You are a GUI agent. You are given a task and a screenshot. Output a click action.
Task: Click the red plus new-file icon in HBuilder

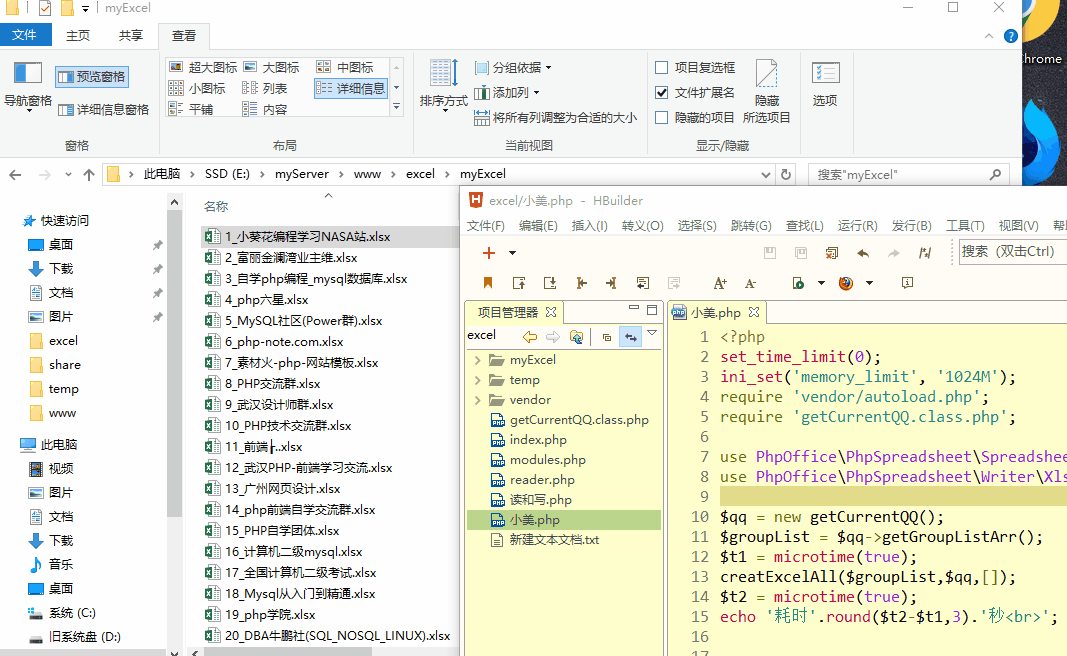tap(489, 253)
